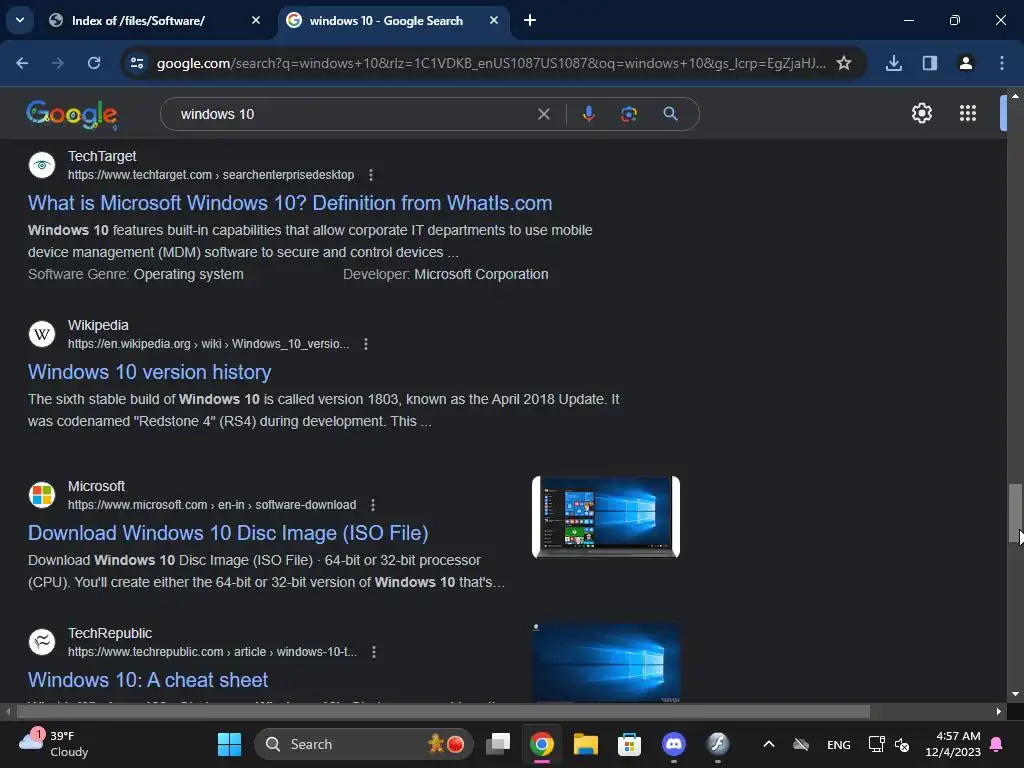The width and height of the screenshot is (1024, 768).
Task: Click the TechTarget source name
Action: (102, 157)
